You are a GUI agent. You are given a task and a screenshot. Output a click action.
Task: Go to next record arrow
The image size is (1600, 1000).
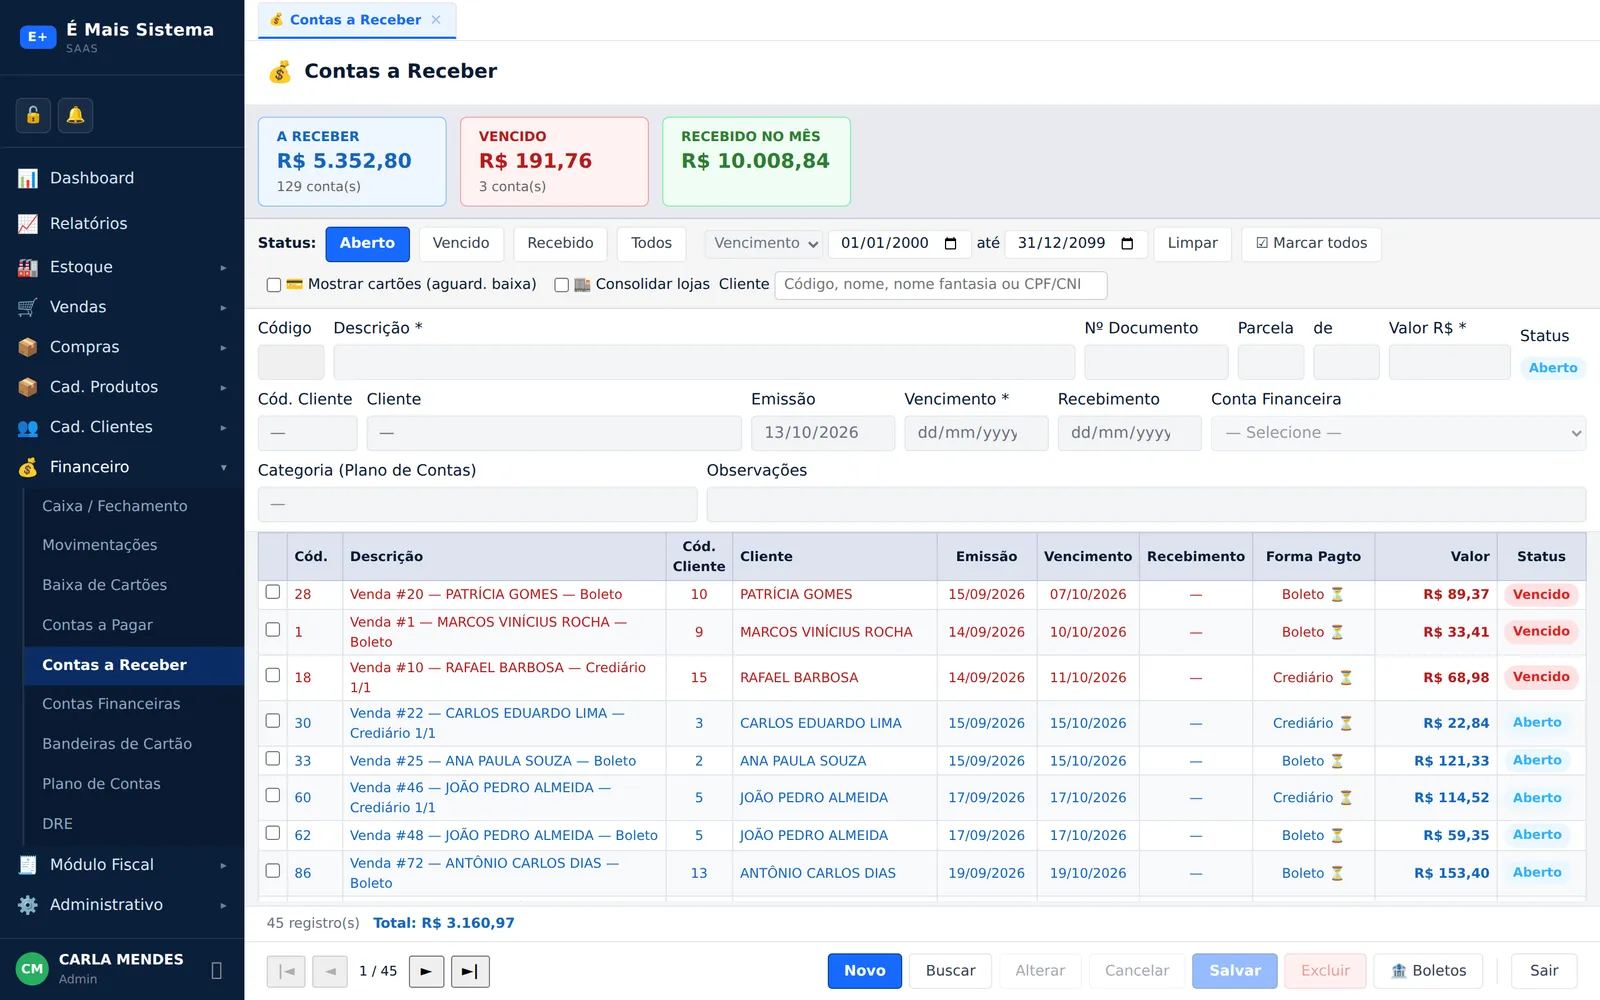click(426, 971)
